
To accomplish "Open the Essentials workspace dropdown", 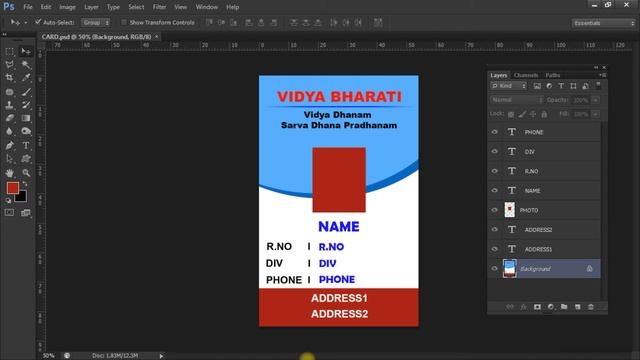I will coord(604,23).
